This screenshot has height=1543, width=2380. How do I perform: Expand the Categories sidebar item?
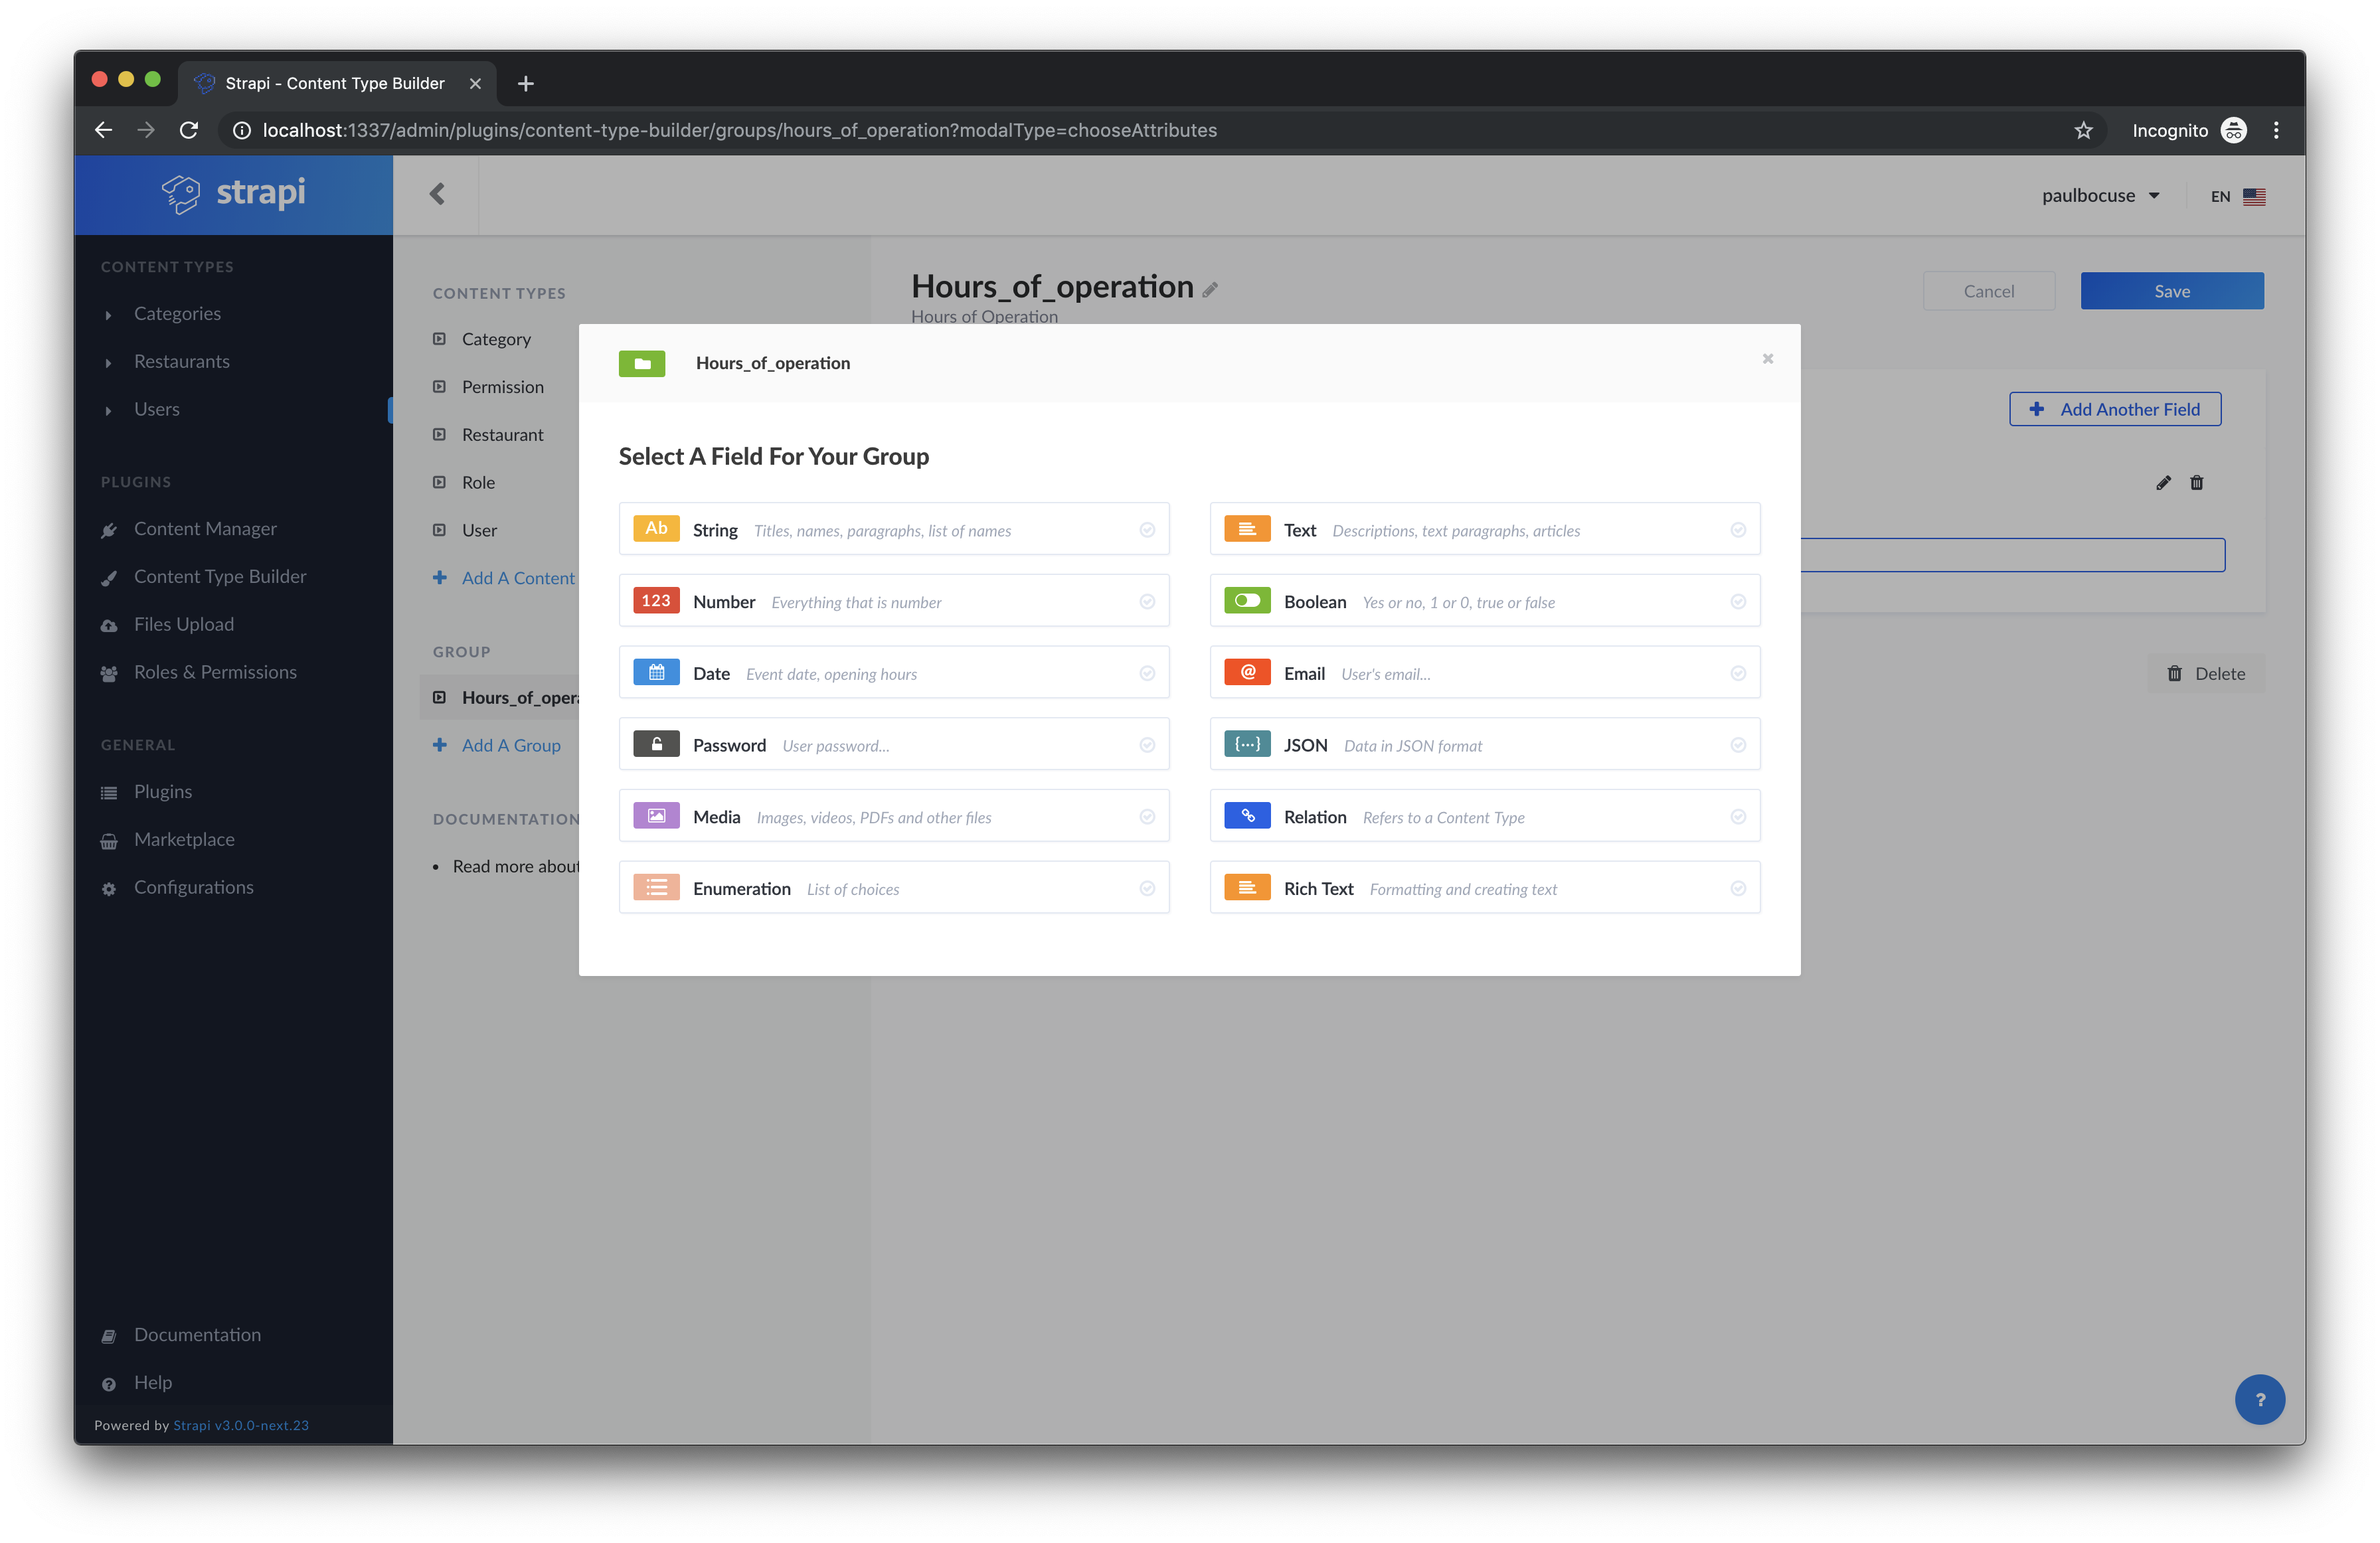[177, 314]
